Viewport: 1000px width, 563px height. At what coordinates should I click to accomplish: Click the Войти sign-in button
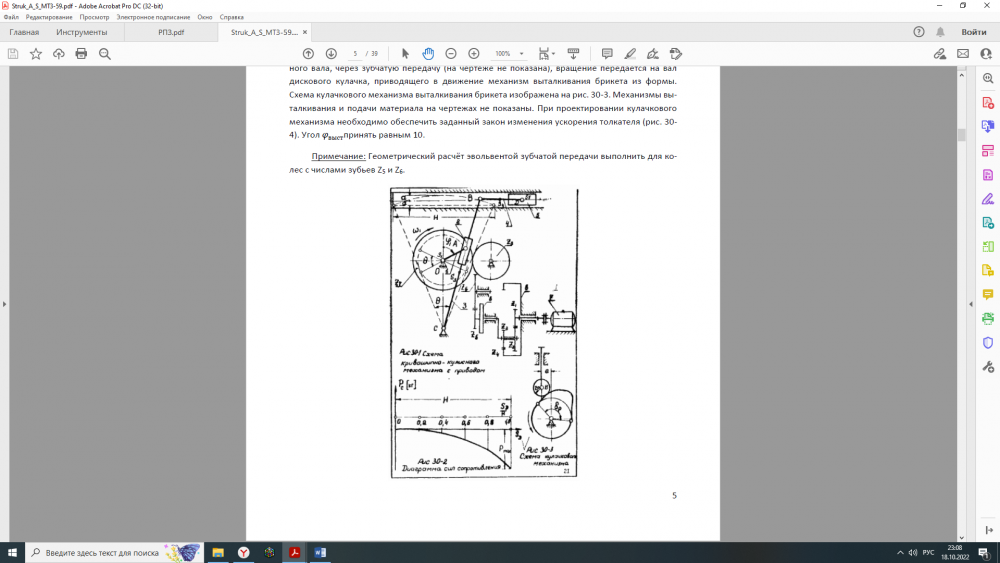(x=974, y=32)
